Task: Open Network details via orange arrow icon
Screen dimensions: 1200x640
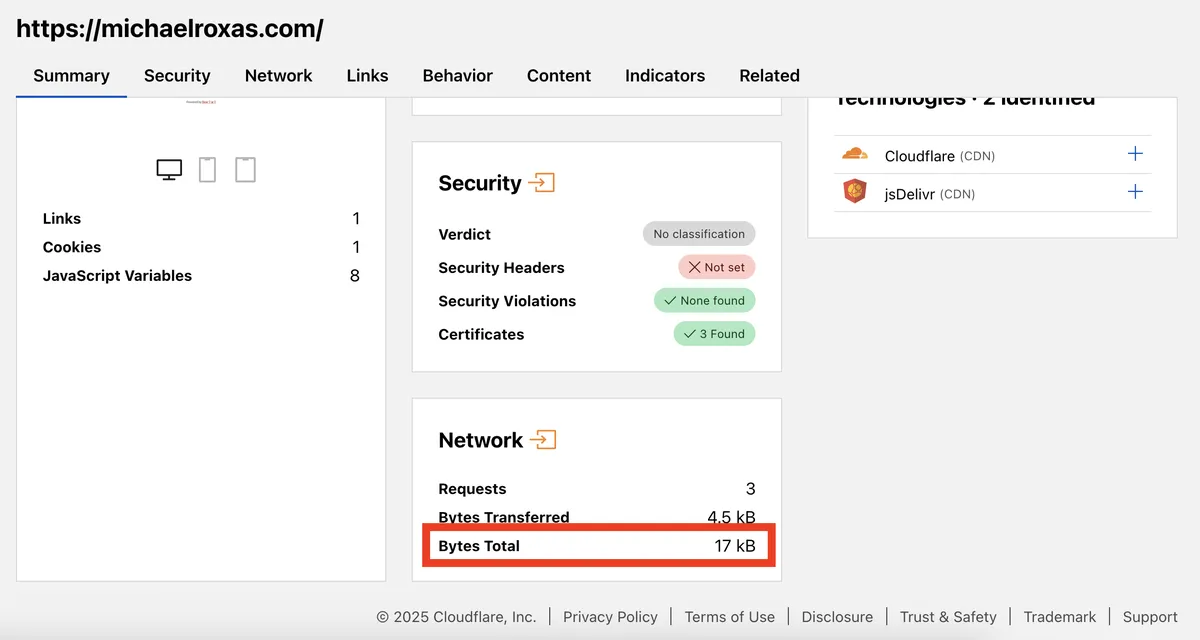Action: [543, 440]
